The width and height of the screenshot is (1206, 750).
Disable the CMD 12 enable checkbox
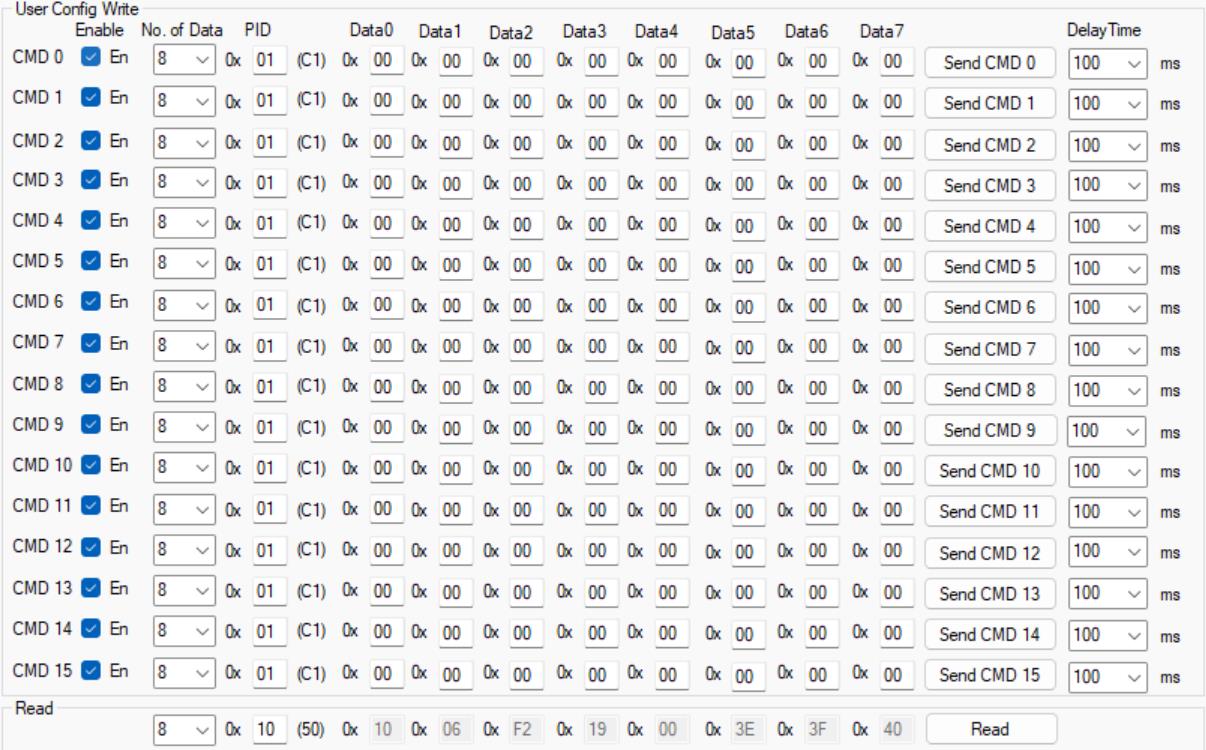click(x=90, y=548)
